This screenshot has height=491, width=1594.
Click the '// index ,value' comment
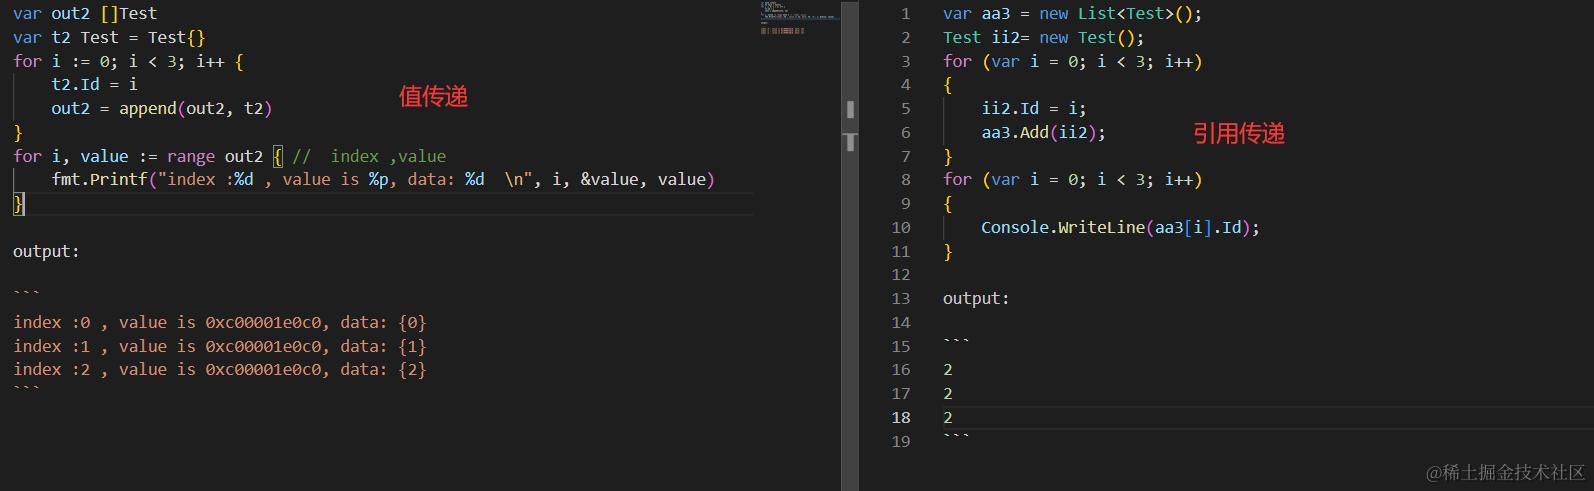369,156
